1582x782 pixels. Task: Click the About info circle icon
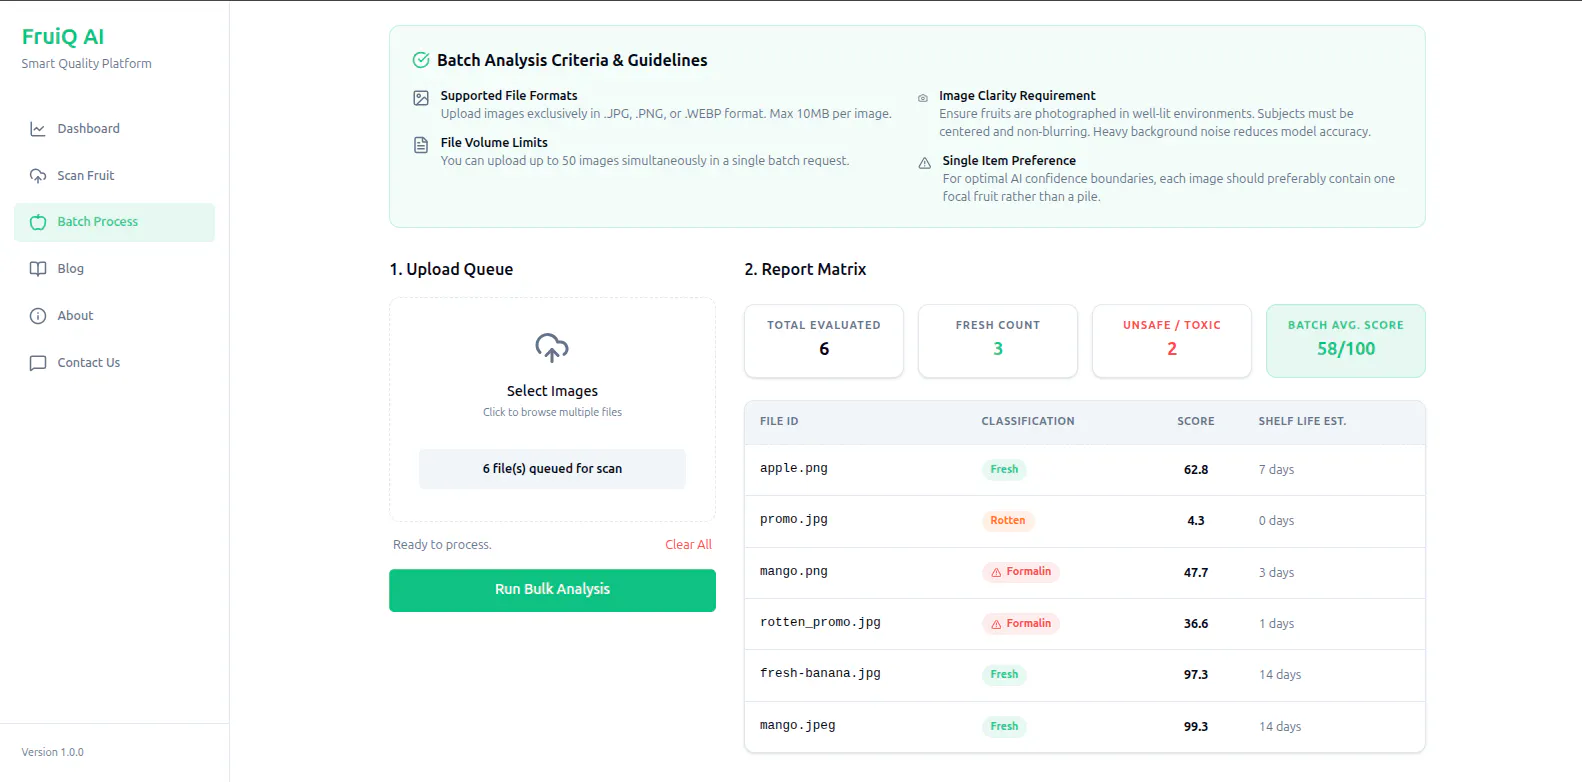tap(38, 316)
